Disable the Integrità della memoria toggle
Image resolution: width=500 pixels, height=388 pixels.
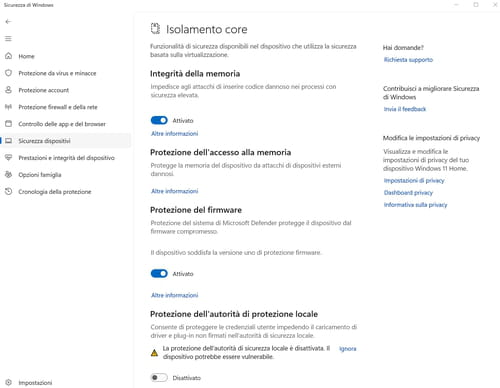[x=159, y=120]
